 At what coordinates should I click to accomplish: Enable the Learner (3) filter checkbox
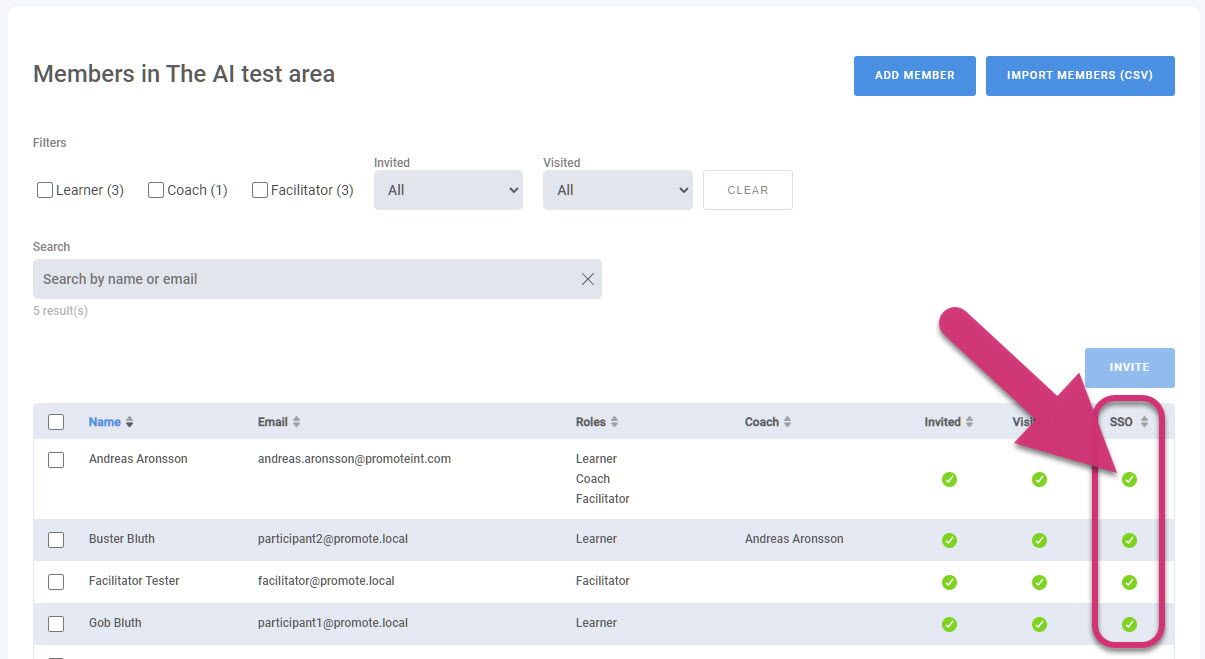[x=45, y=190]
